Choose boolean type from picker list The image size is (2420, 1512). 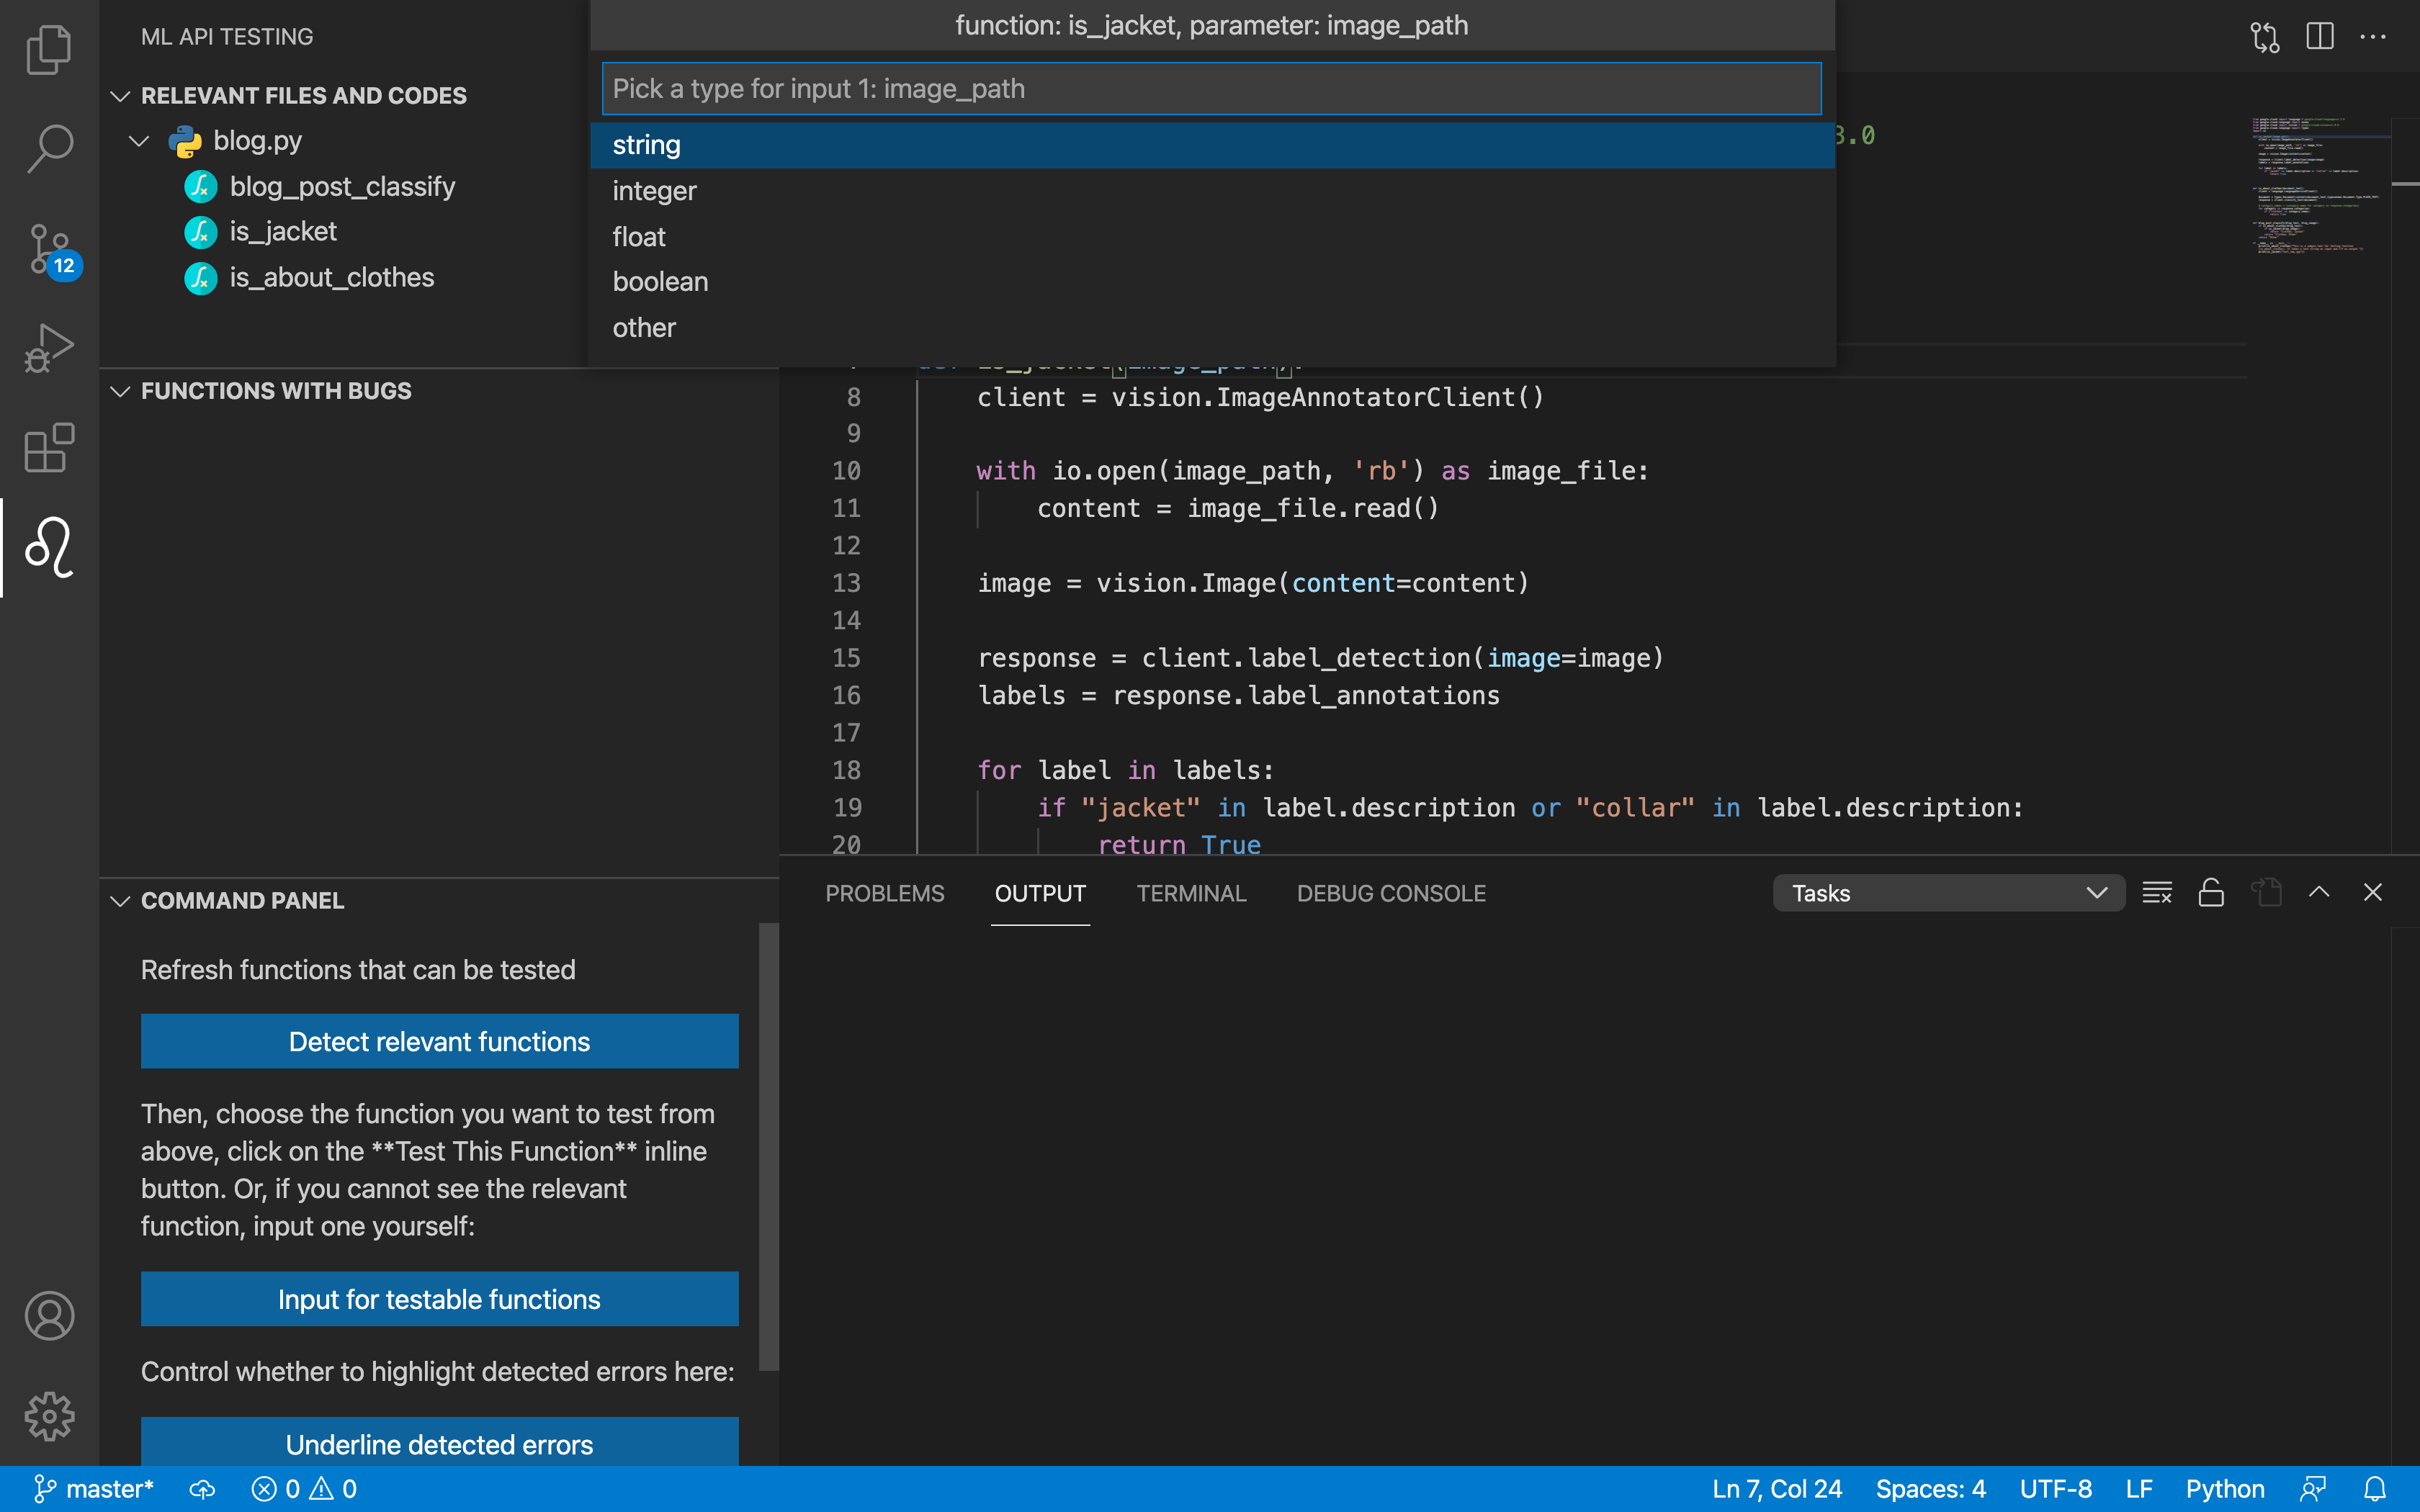tap(660, 282)
